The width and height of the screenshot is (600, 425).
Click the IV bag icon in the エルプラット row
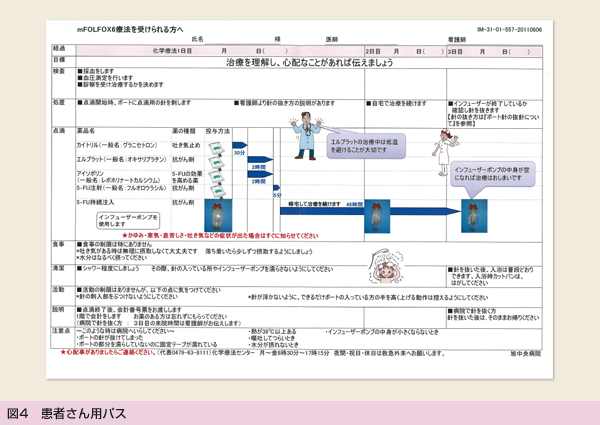(x=216, y=162)
